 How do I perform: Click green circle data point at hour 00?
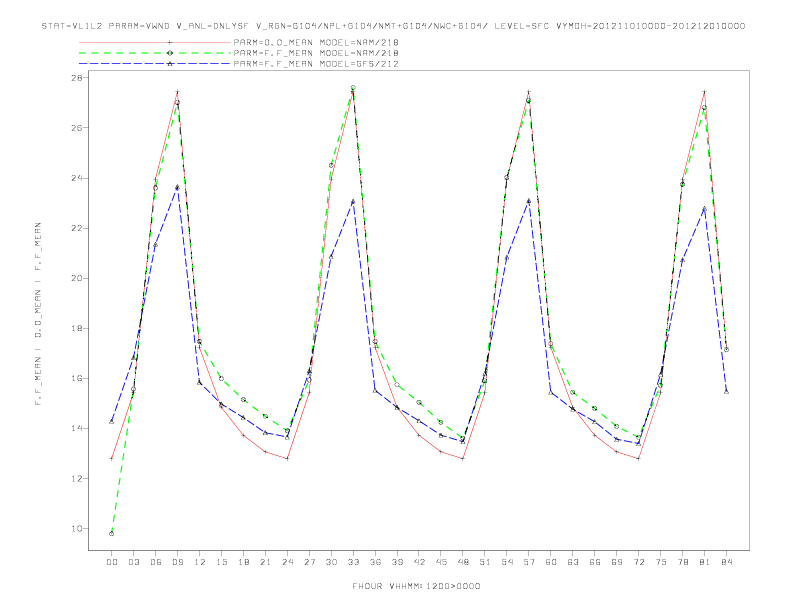pos(112,534)
